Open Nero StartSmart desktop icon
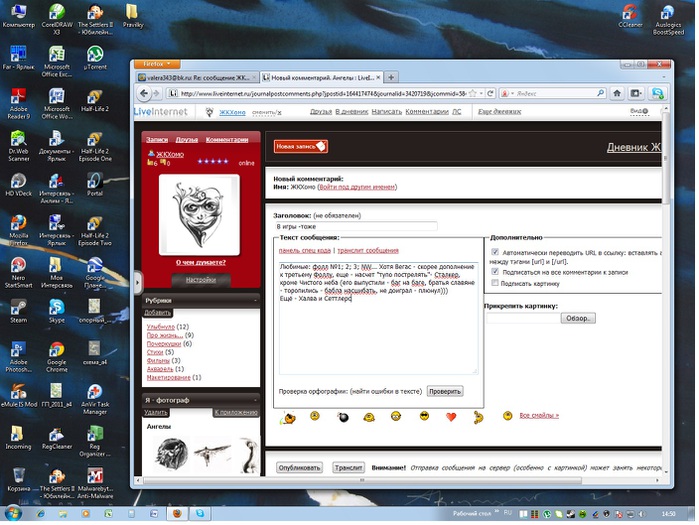 [x=18, y=272]
